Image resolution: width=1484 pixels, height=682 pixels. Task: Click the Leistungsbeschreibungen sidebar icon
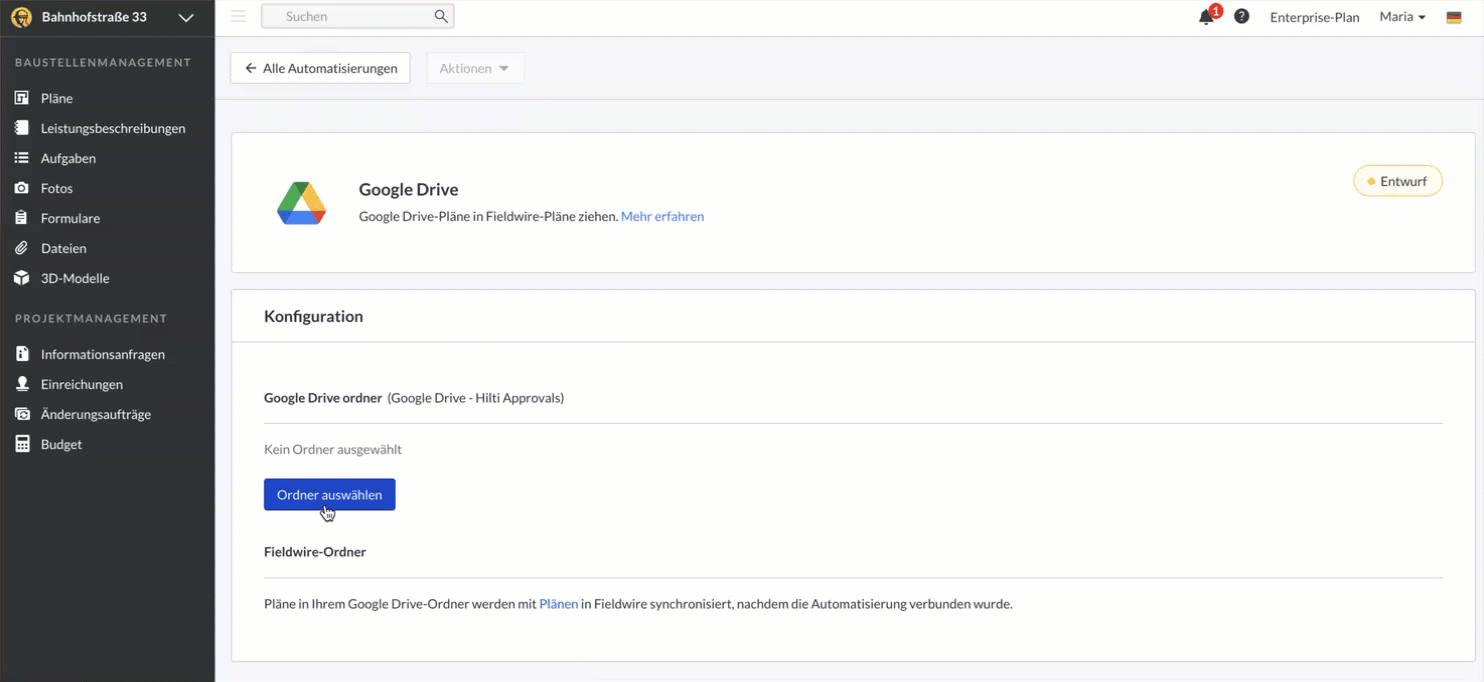22,128
